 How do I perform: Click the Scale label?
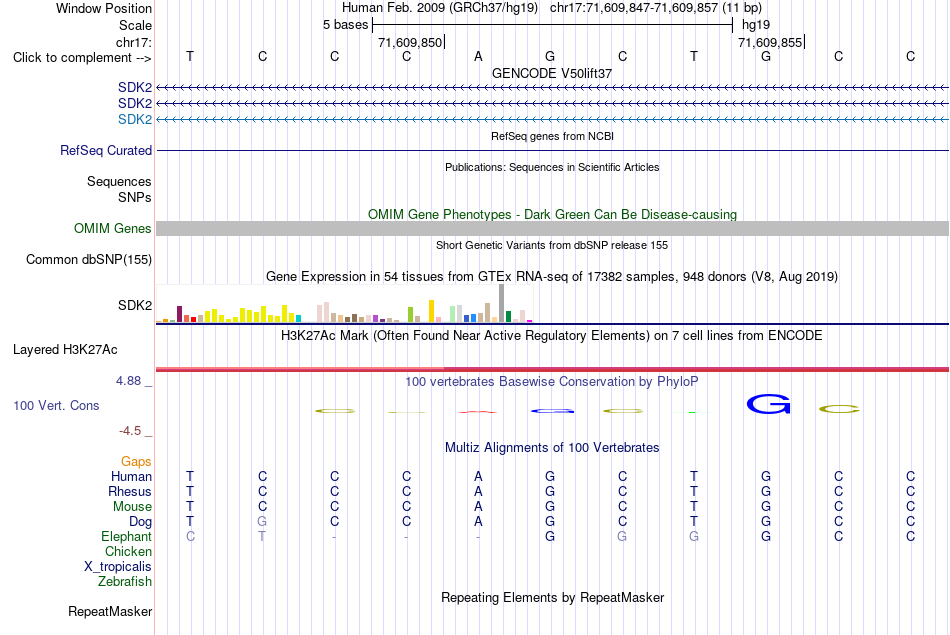(x=135, y=25)
